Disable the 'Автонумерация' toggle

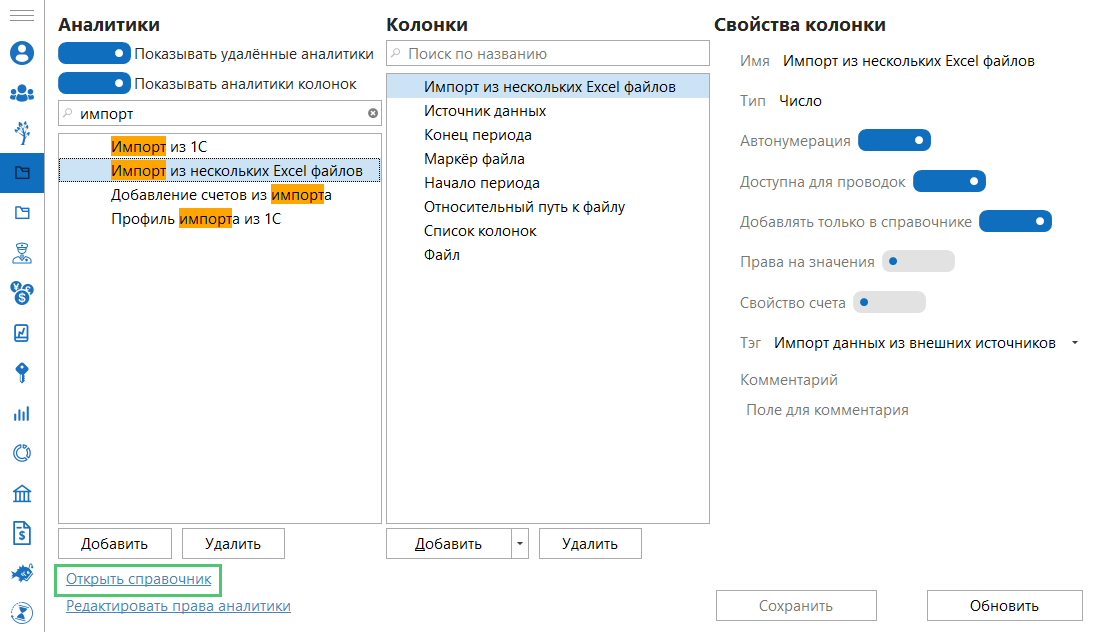tap(894, 141)
